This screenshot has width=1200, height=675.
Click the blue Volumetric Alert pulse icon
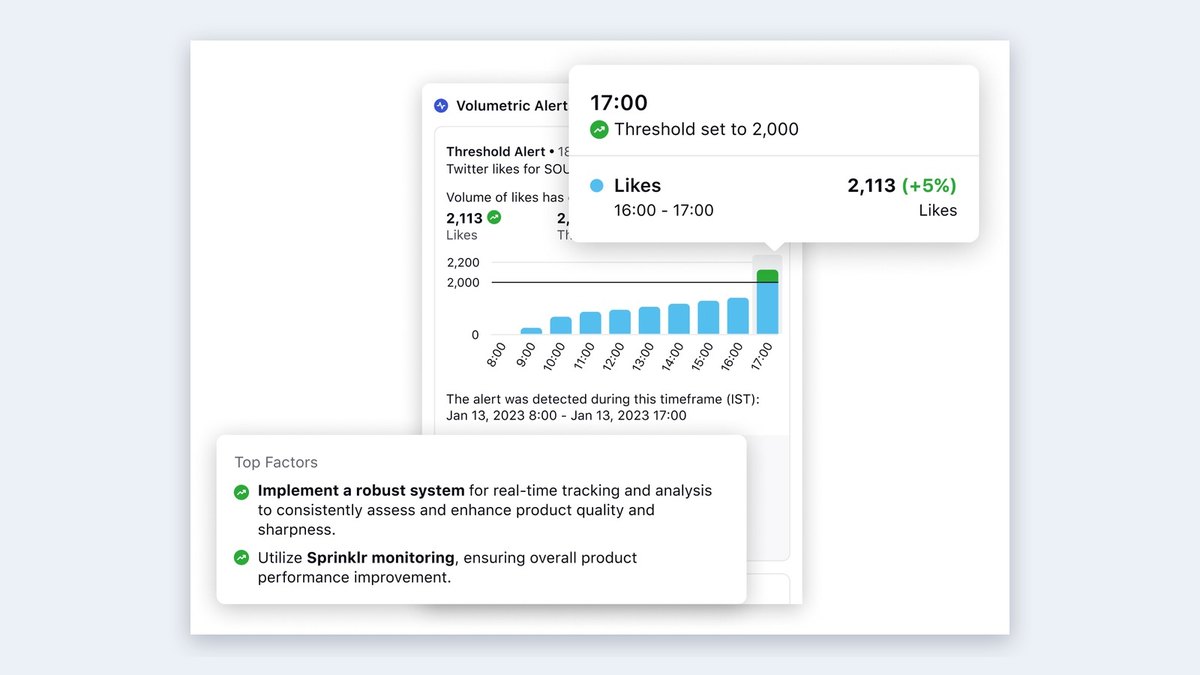tap(441, 105)
